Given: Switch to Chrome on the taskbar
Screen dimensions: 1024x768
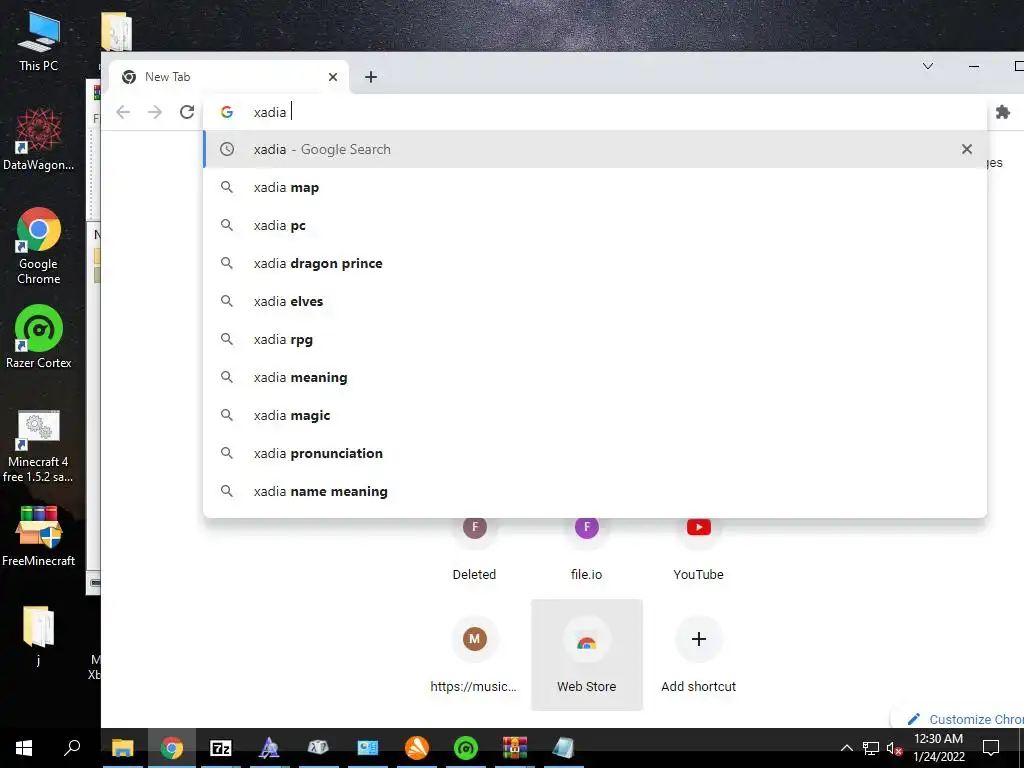Looking at the screenshot, I should (172, 748).
